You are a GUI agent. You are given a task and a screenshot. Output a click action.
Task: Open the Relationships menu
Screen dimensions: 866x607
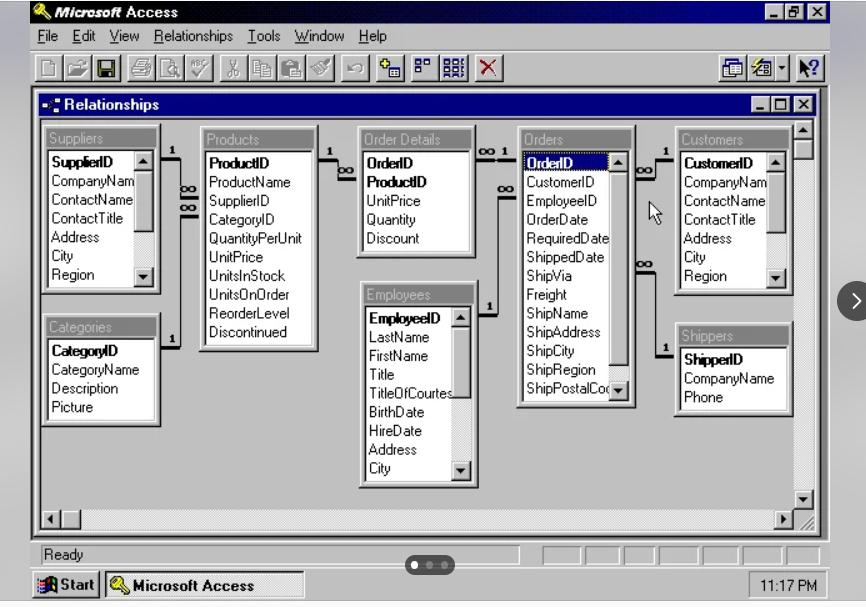pyautogui.click(x=193, y=36)
